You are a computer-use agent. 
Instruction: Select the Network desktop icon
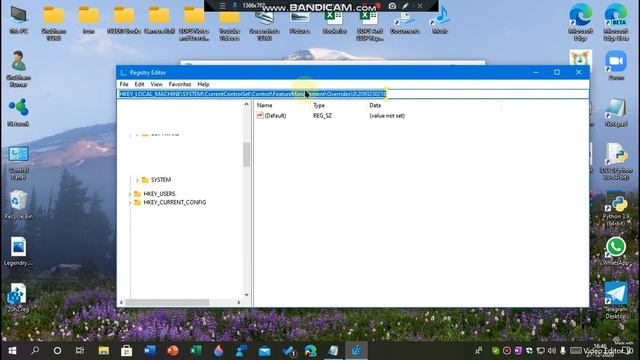coord(18,112)
